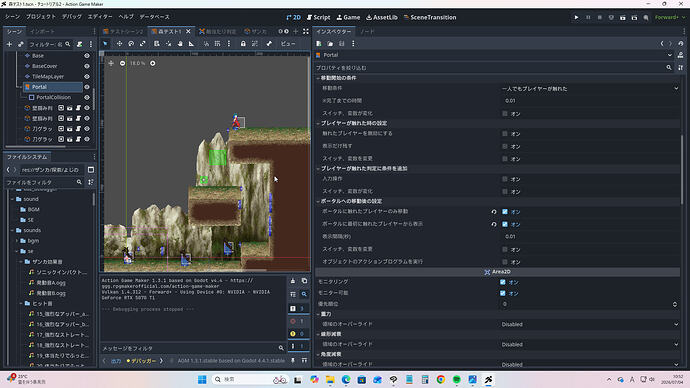
Task: Toggle the モニタリング checkbox under Area2D
Action: [x=503, y=282]
